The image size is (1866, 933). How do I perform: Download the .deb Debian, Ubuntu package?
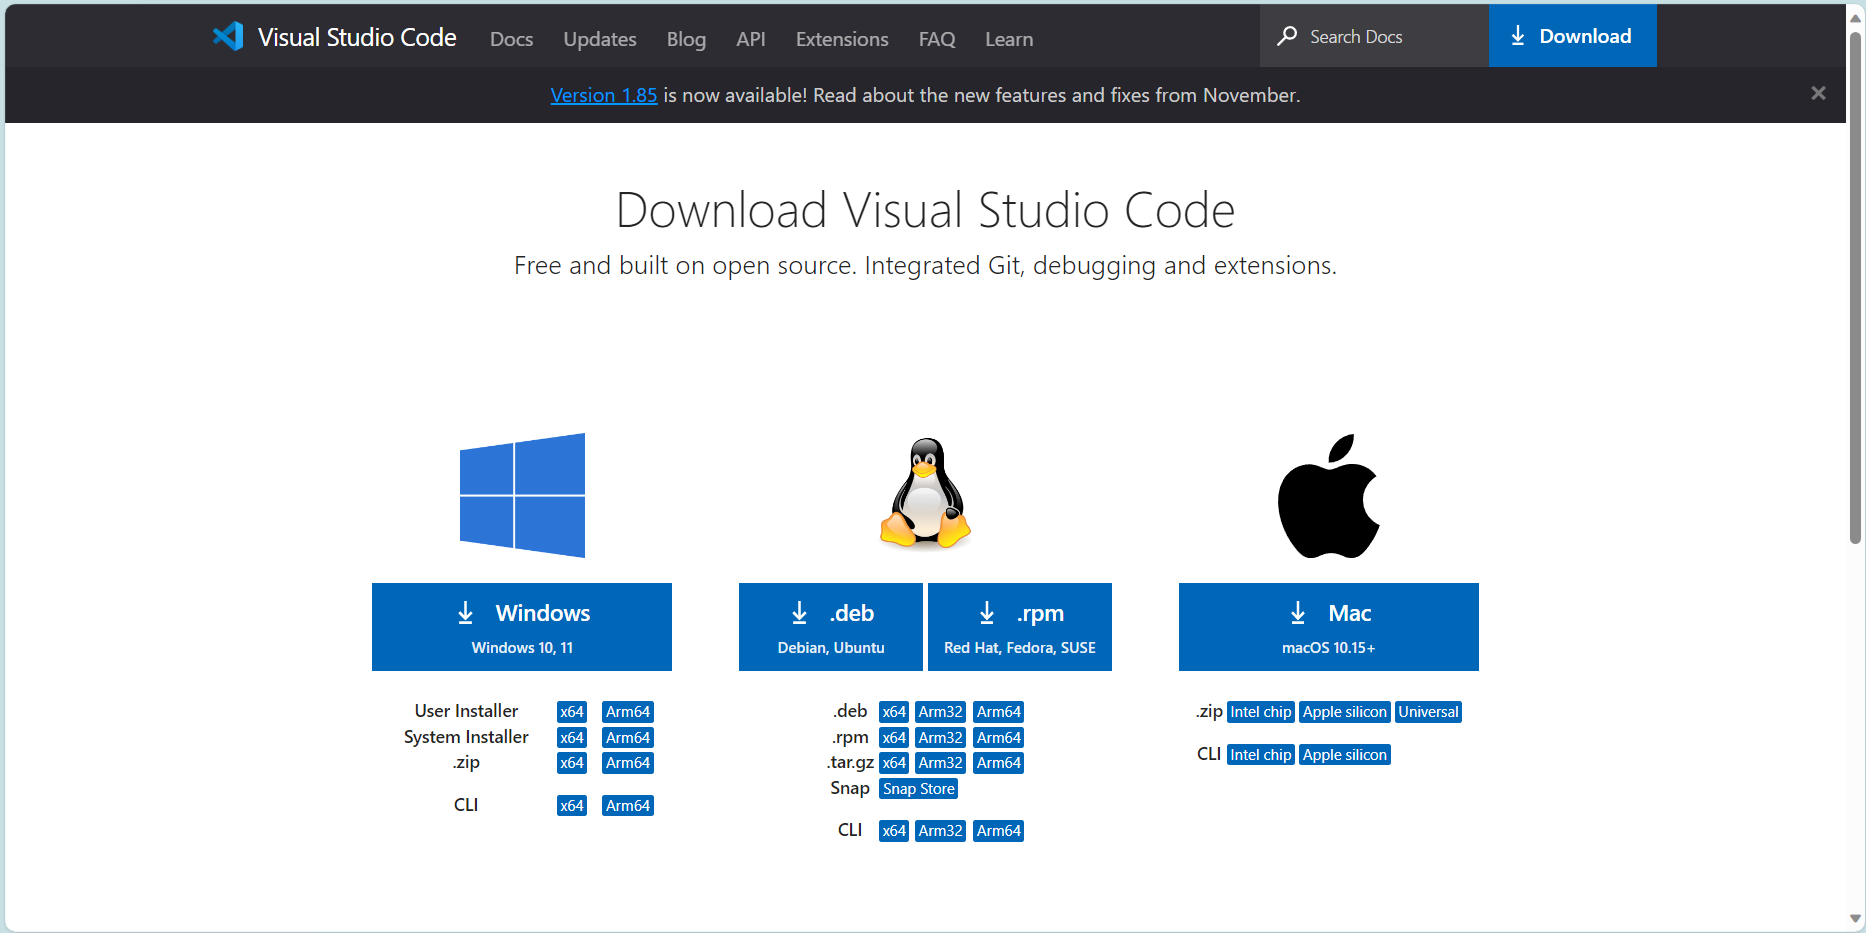tap(831, 627)
